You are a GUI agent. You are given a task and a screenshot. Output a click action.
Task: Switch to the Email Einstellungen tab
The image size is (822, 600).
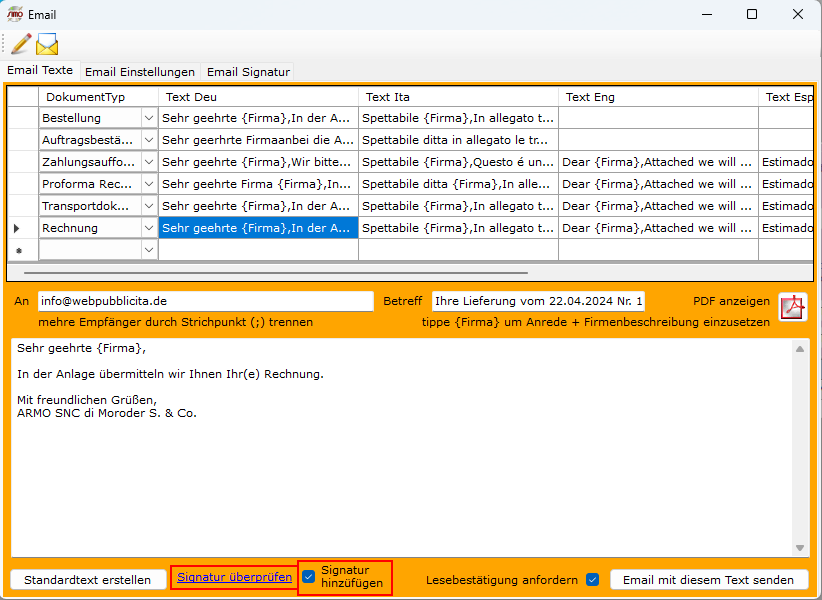(140, 72)
